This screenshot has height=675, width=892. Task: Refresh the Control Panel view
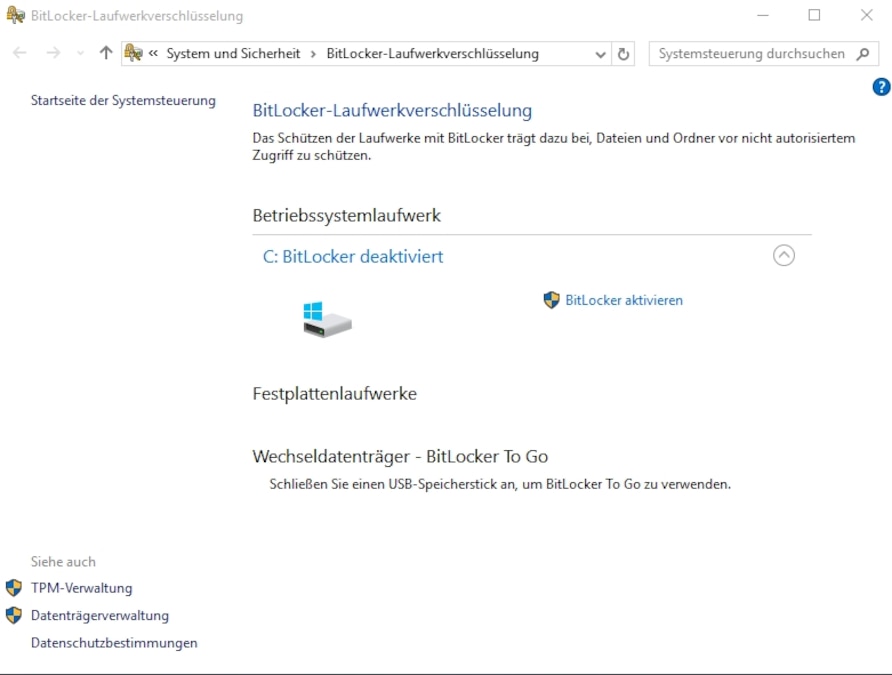coord(623,54)
